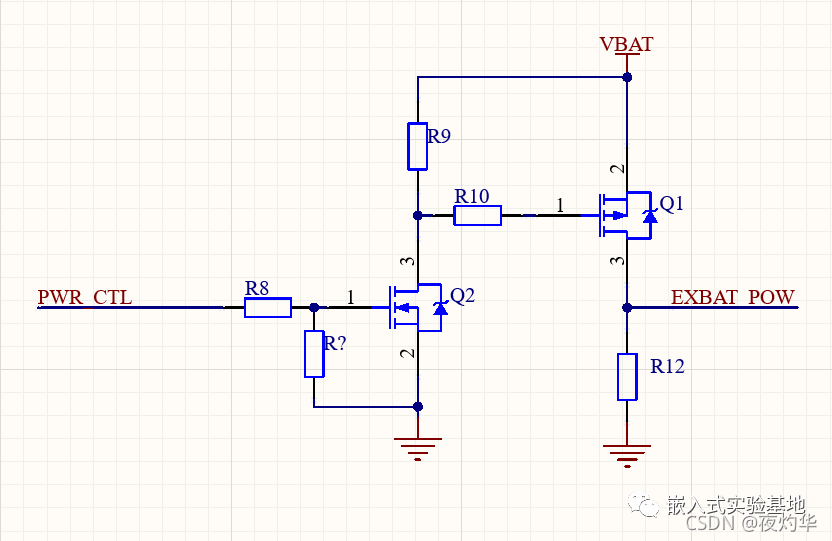The image size is (832, 541).
Task: Click pin number 1 at Q1 gate
Action: [560, 205]
